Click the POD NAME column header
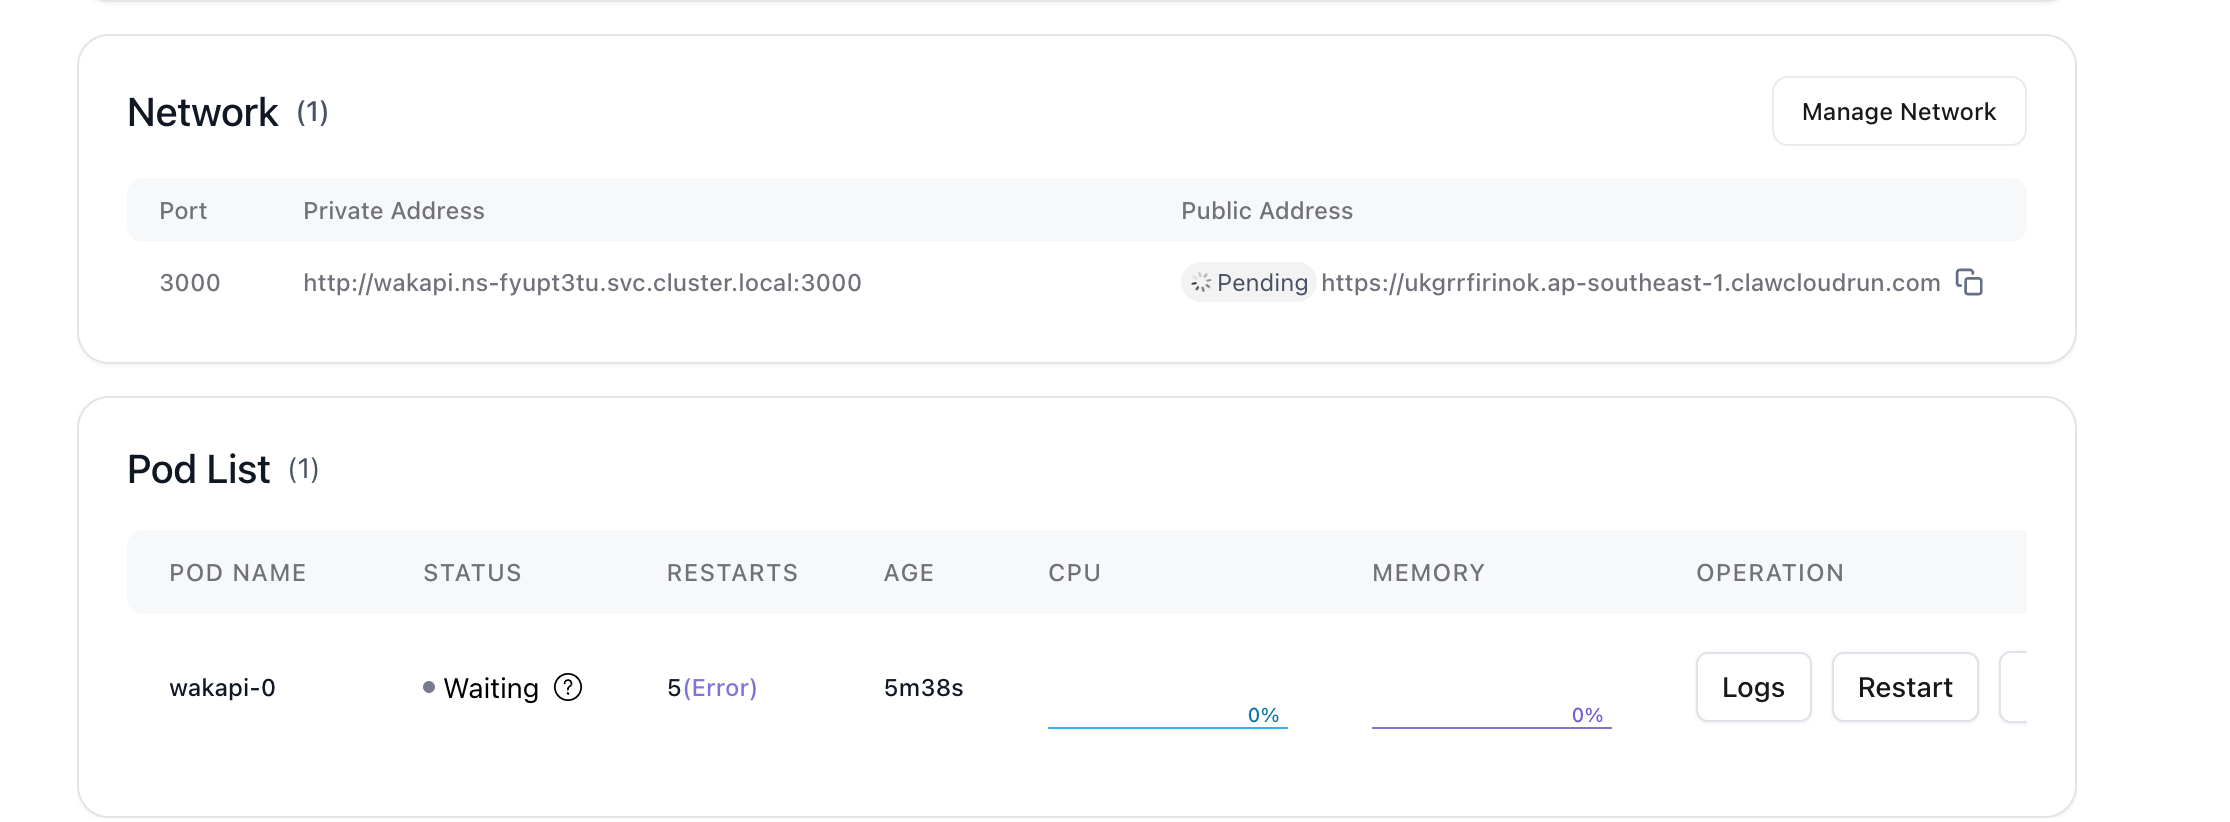Viewport: 2230px width, 822px height. 238,573
